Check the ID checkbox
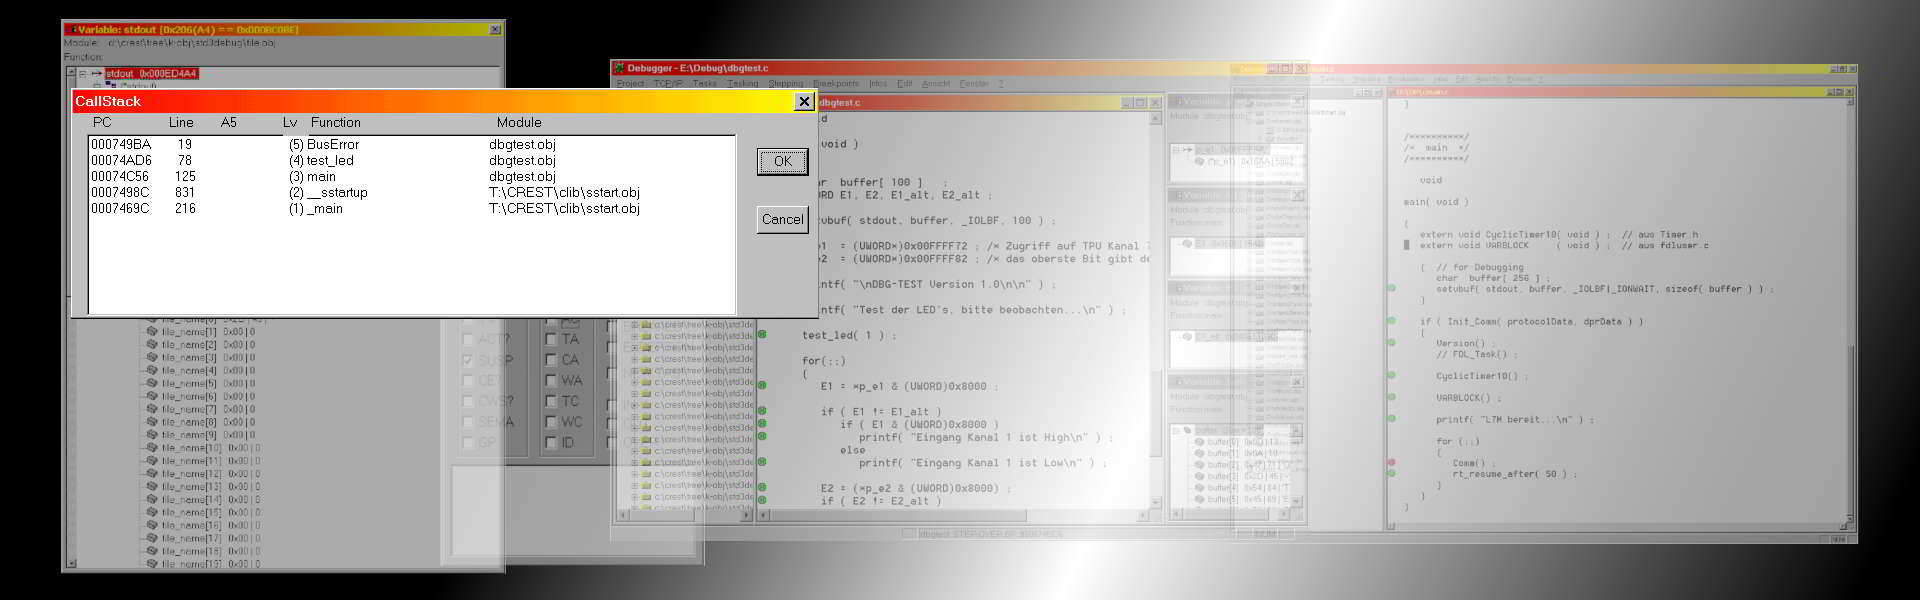 coord(551,443)
